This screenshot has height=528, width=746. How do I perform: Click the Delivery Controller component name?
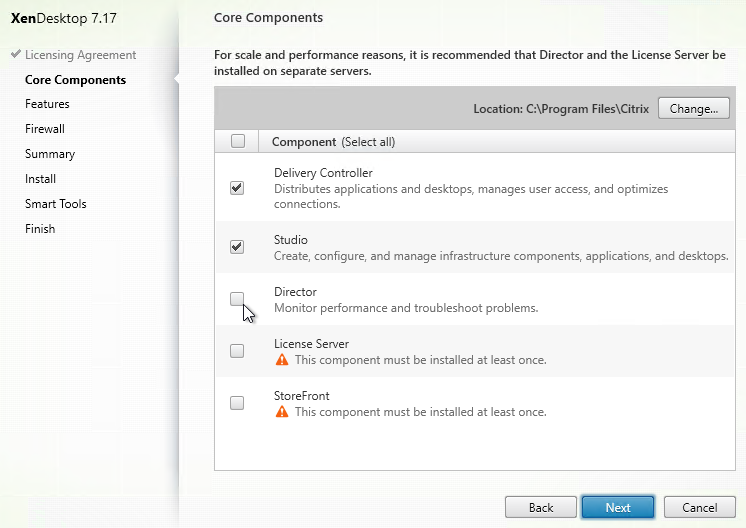(x=323, y=173)
